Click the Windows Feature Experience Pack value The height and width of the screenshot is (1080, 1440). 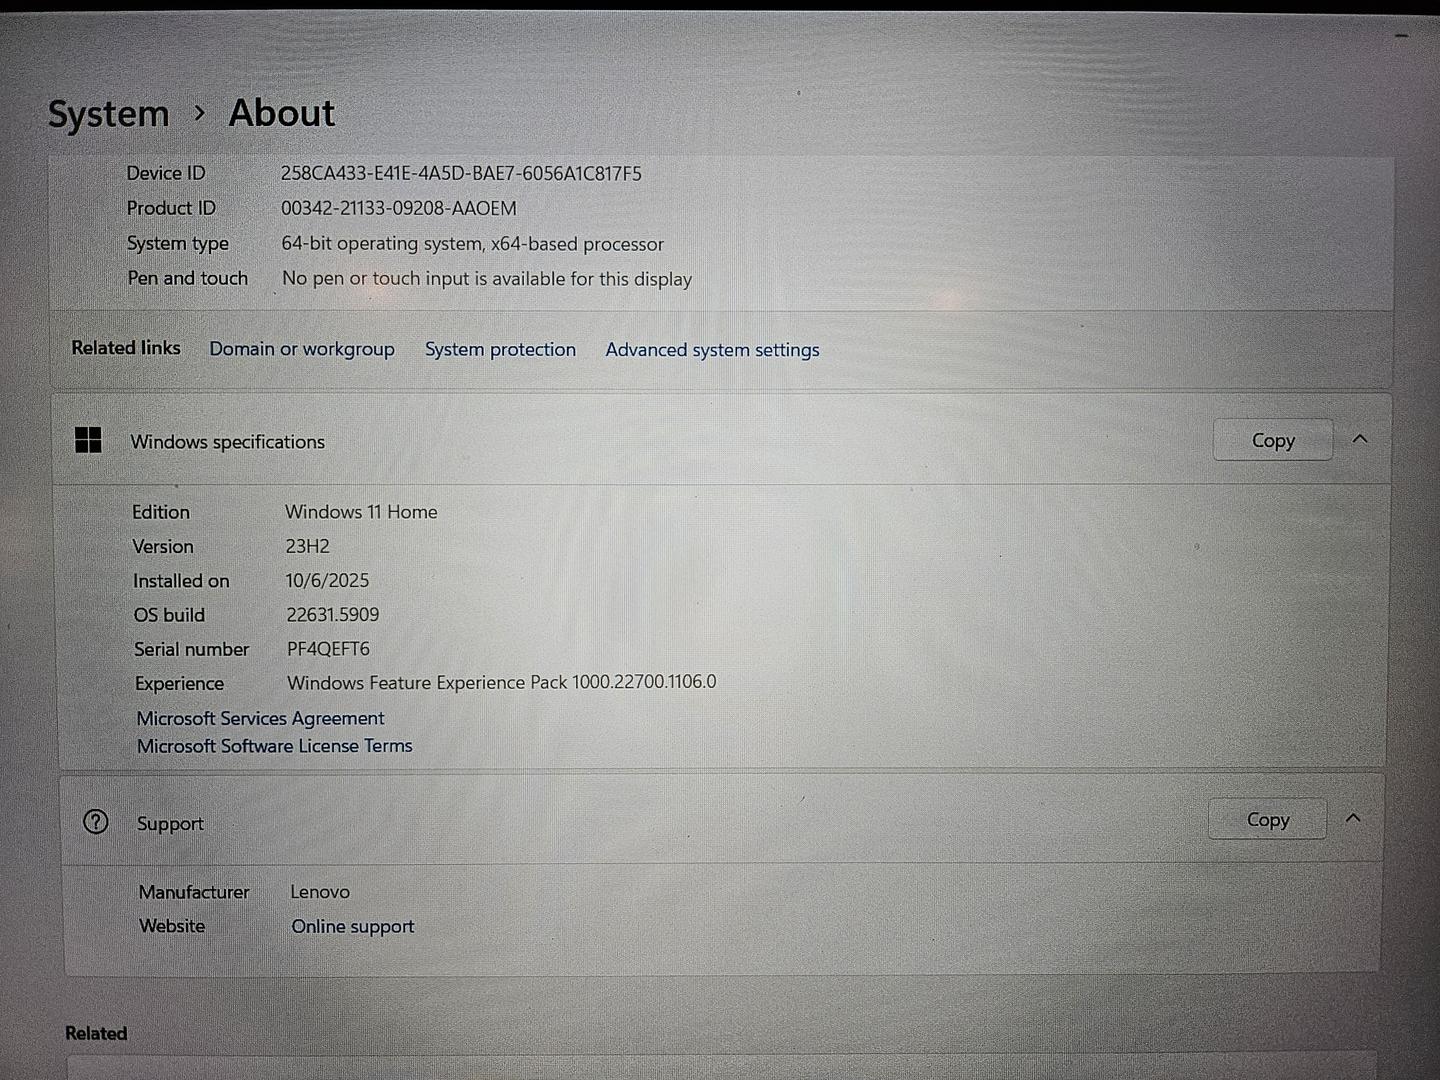(x=502, y=682)
